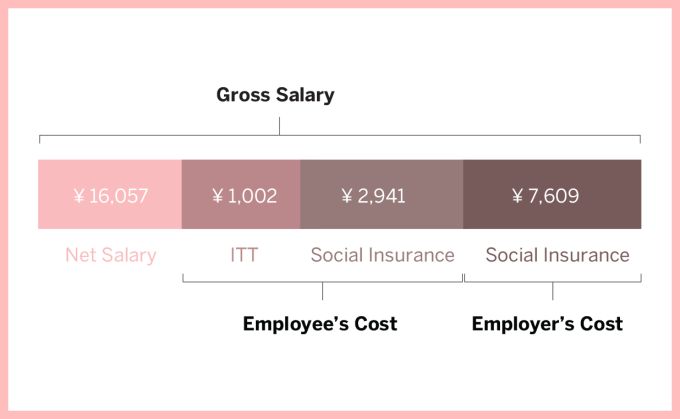
Task: Select the Employee's Cost heading
Action: [320, 324]
